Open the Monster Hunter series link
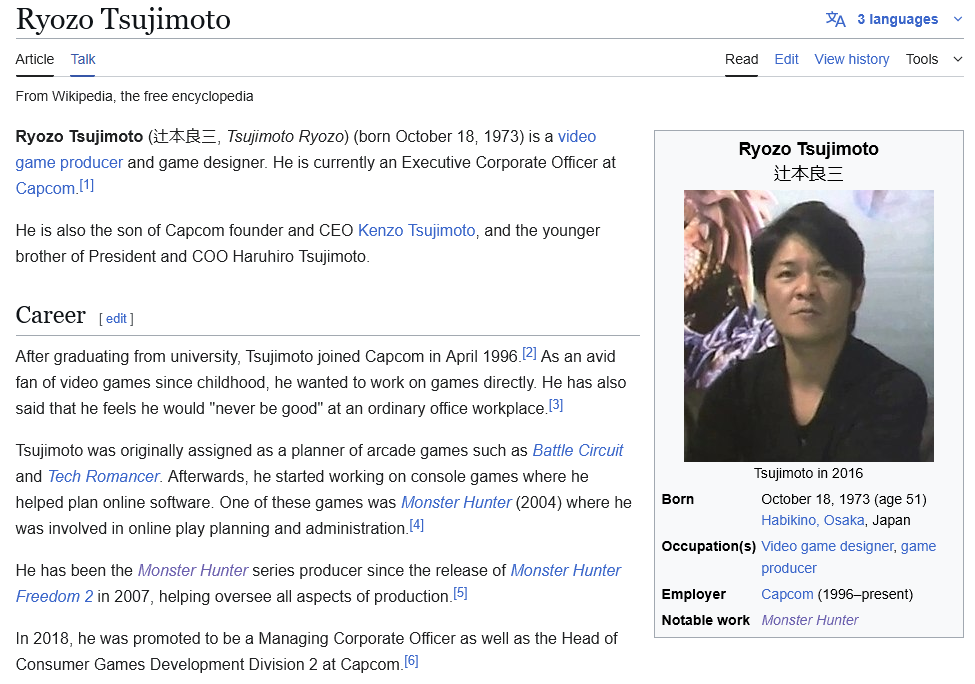 [193, 570]
